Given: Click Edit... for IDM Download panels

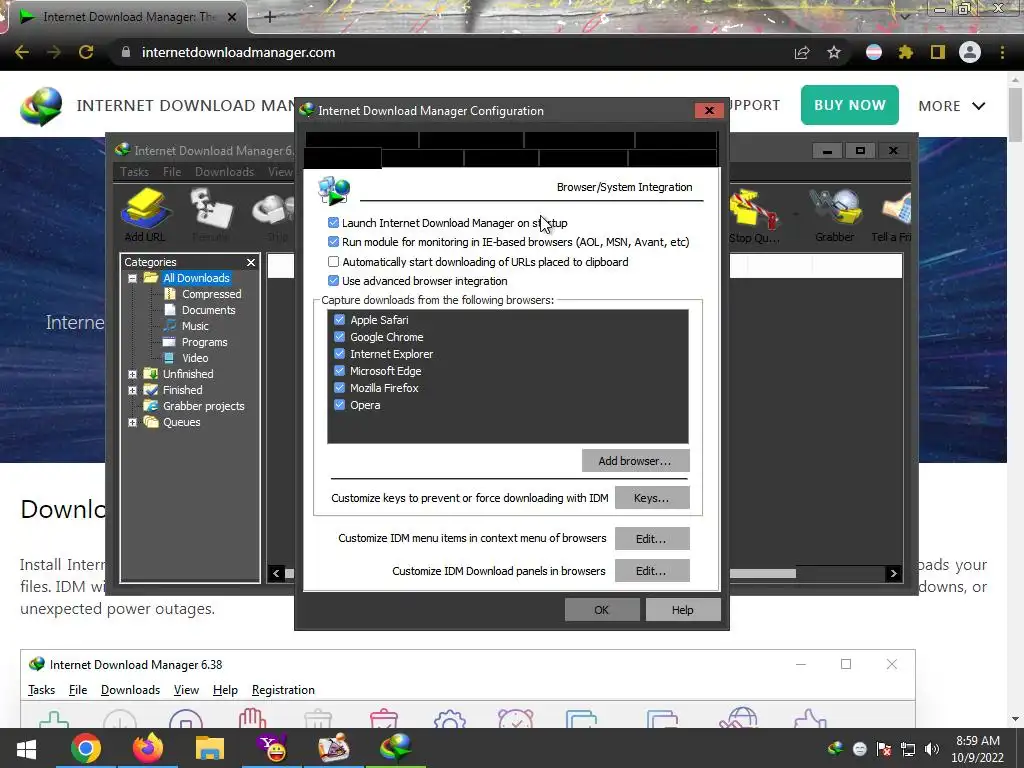Looking at the screenshot, I should [x=652, y=571].
